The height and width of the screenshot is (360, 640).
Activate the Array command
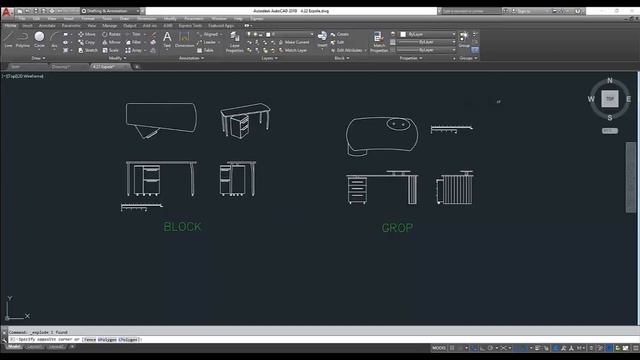133,50
